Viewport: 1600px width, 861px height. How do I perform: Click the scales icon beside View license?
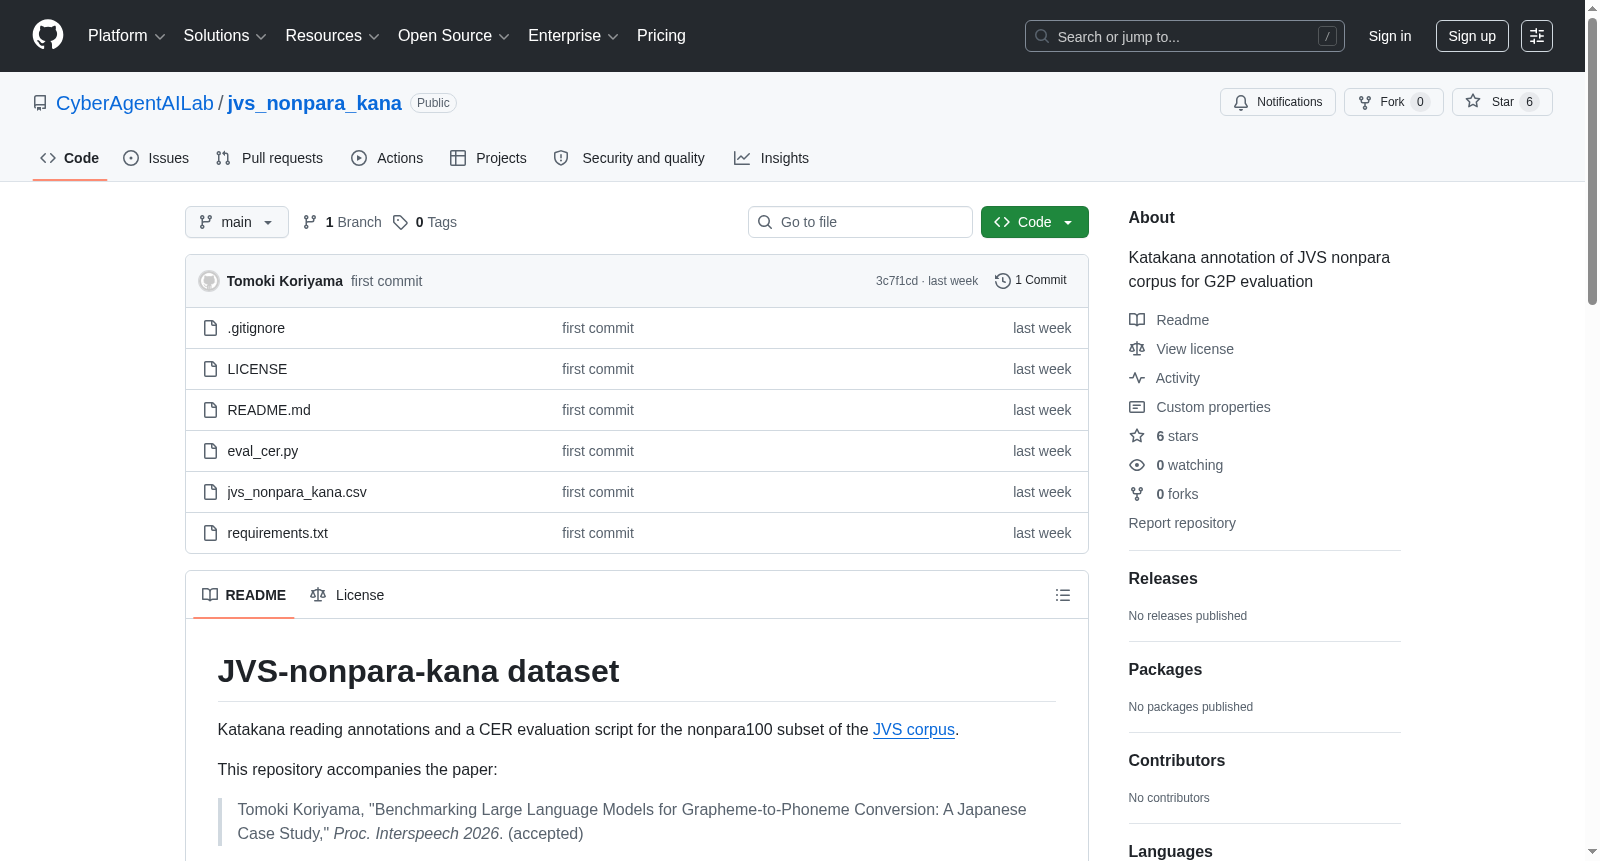(x=1137, y=349)
